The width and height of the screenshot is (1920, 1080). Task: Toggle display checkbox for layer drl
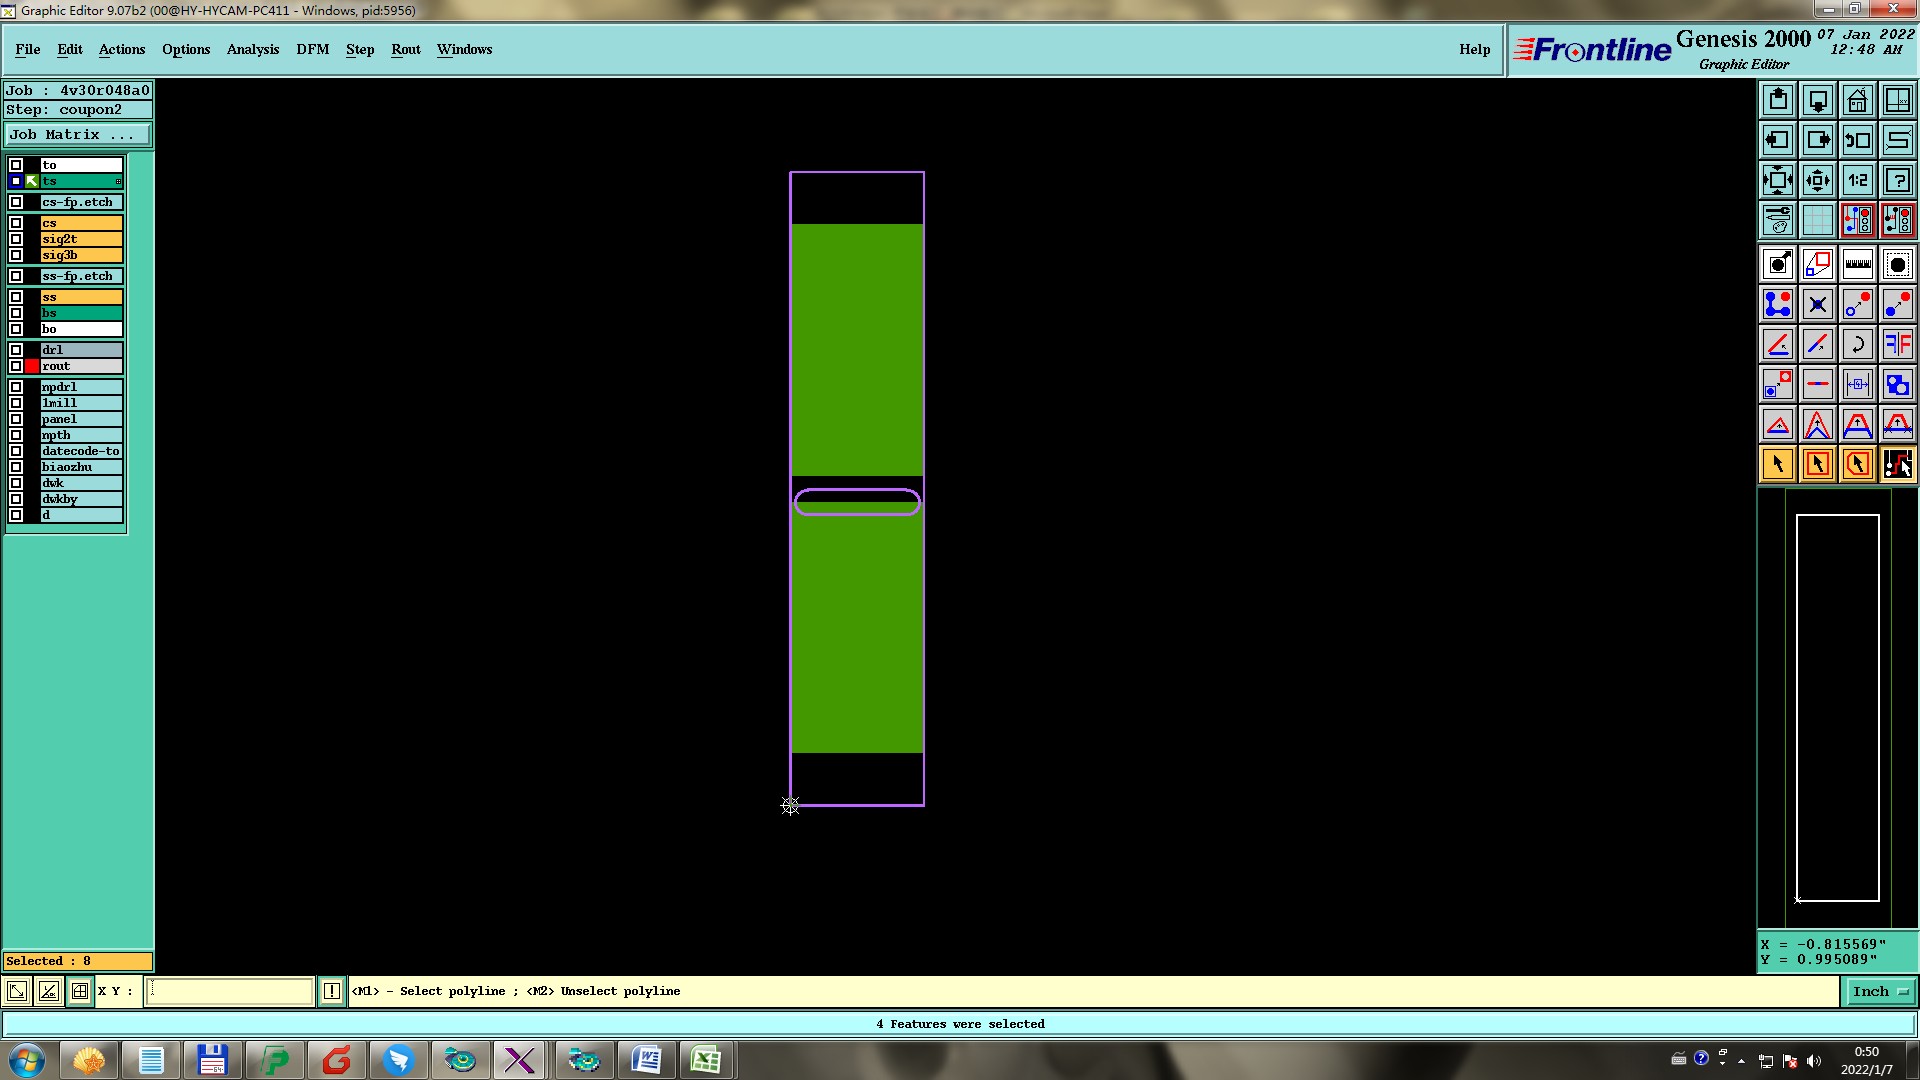[16, 350]
